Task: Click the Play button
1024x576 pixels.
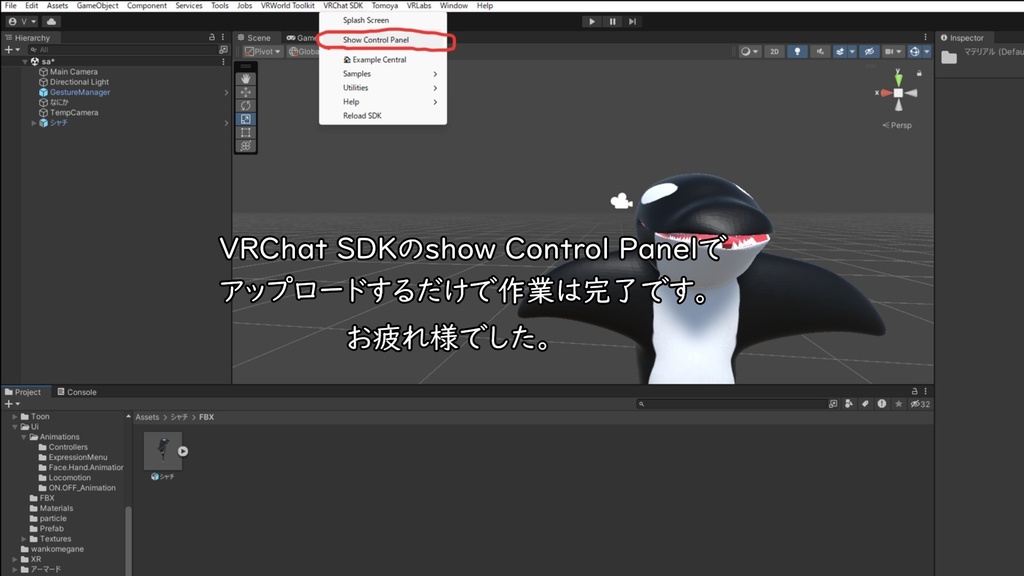Action: coord(591,21)
